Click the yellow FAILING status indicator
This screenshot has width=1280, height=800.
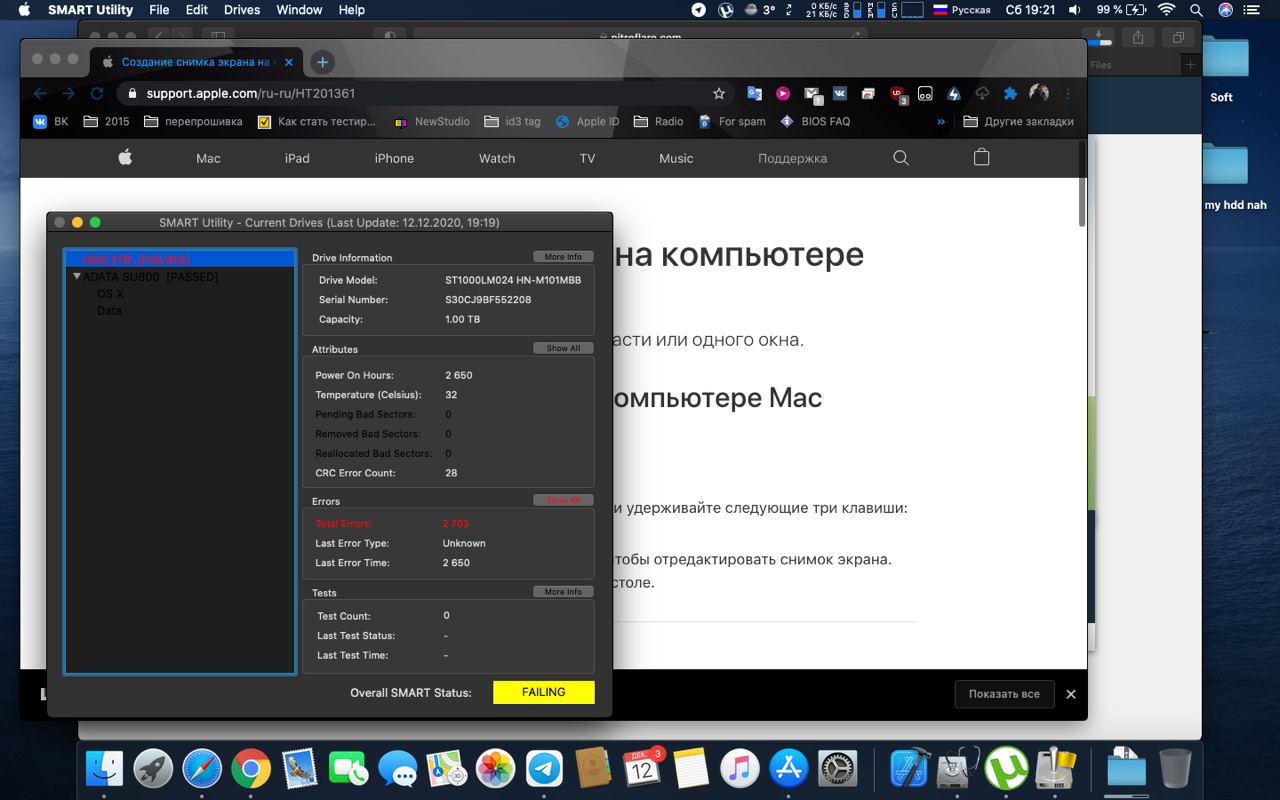544,692
